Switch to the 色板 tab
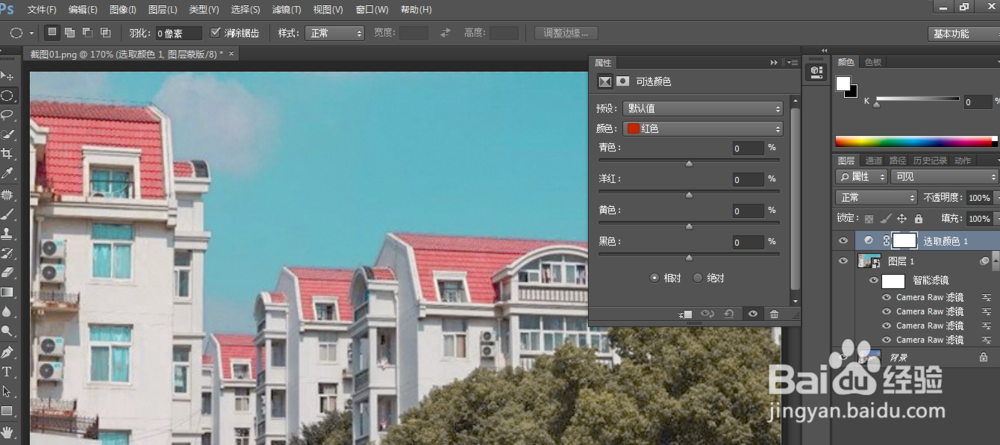 pos(872,62)
